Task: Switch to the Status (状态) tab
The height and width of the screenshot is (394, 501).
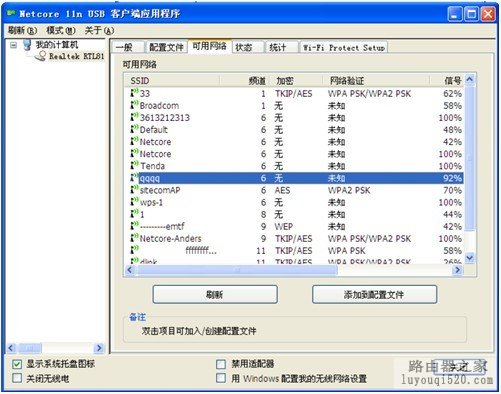Action: pos(248,47)
